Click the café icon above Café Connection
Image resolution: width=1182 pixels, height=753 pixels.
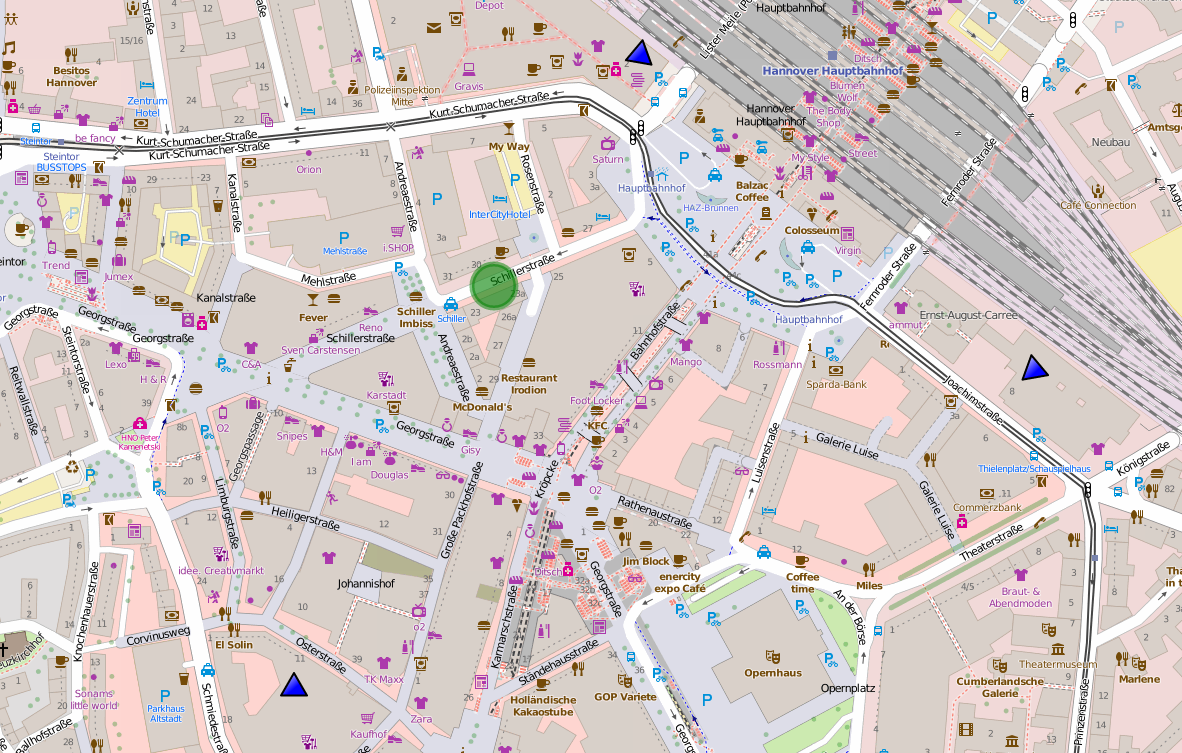tap(1098, 190)
